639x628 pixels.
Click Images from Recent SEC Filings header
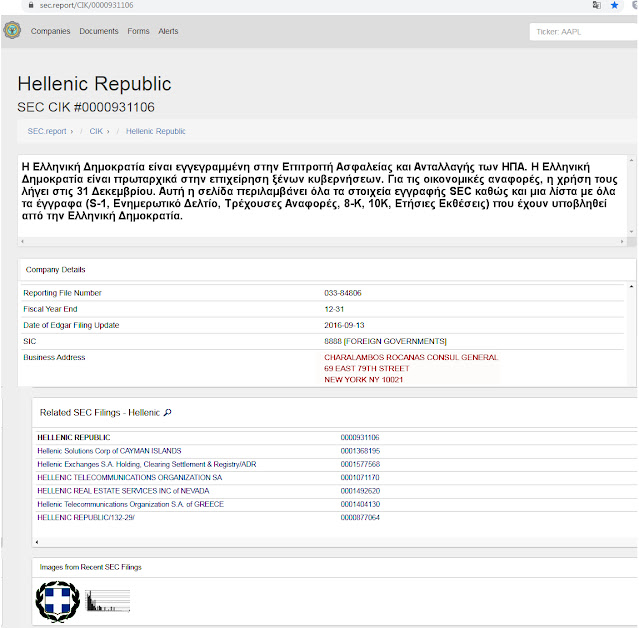90,567
